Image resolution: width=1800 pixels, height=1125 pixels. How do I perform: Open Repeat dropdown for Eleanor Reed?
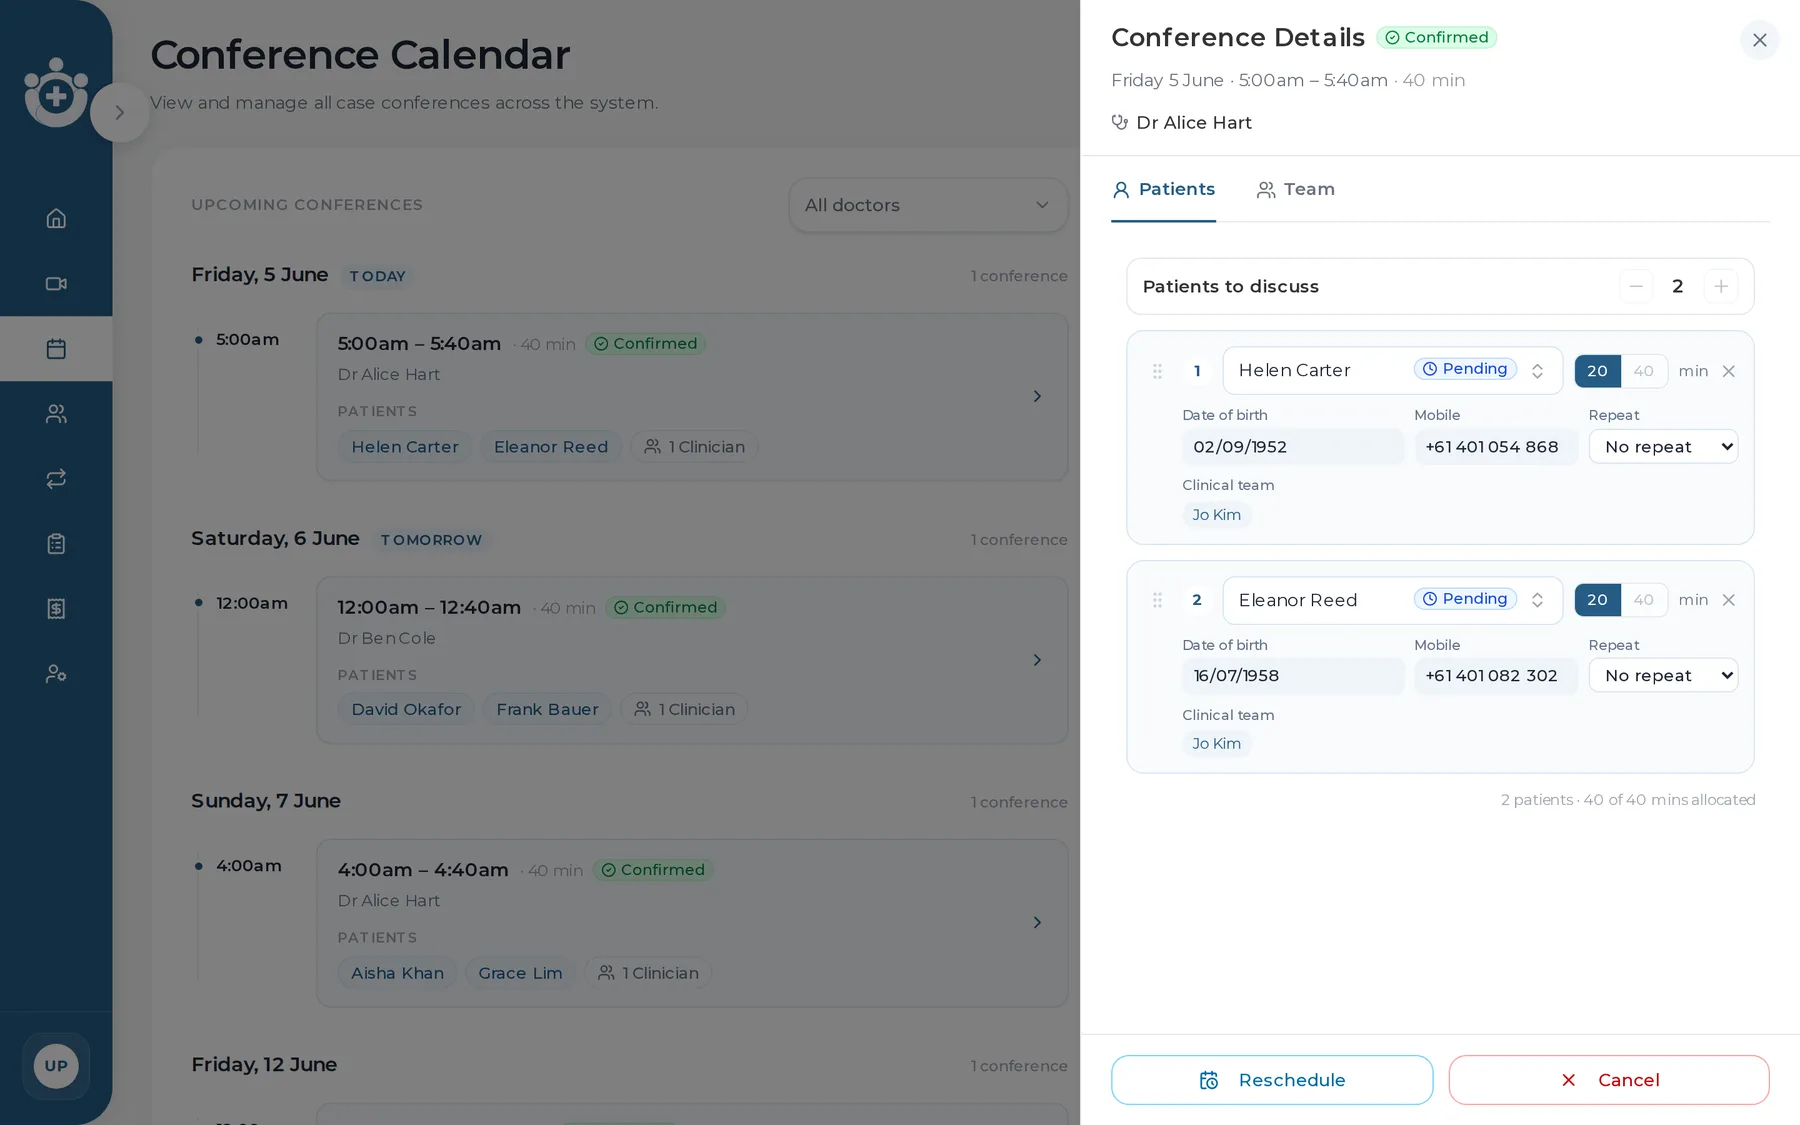(1663, 676)
